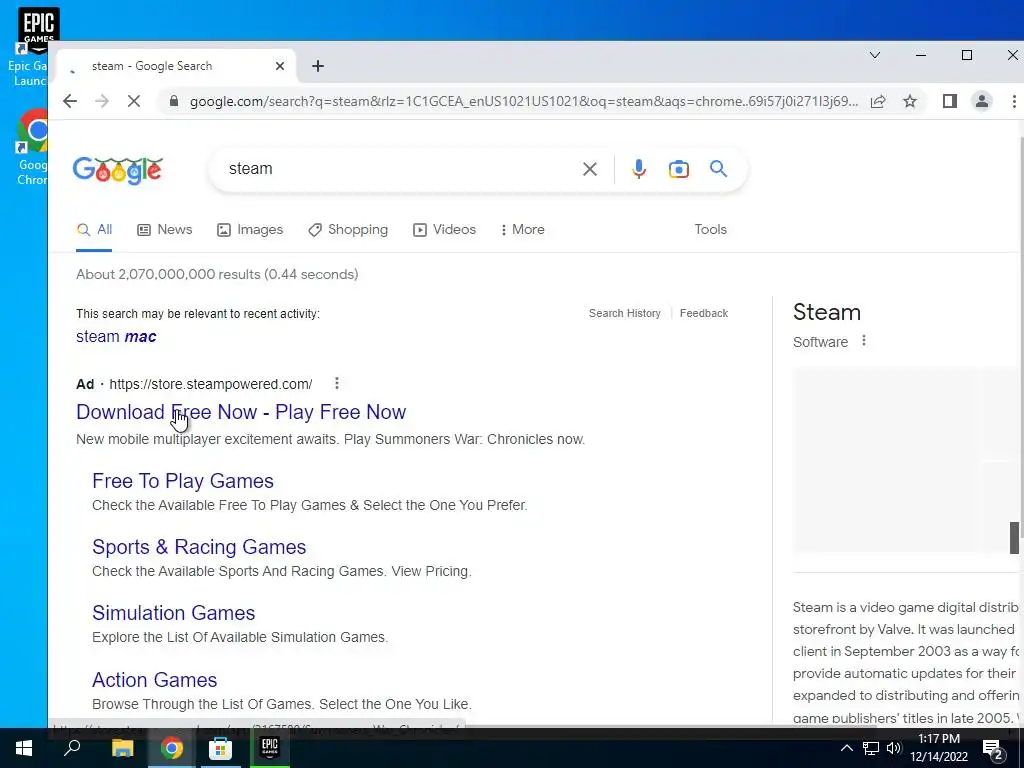Open Epic Games Launcher from the taskbar
Viewport: 1024px width, 768px height.
pyautogui.click(x=270, y=748)
